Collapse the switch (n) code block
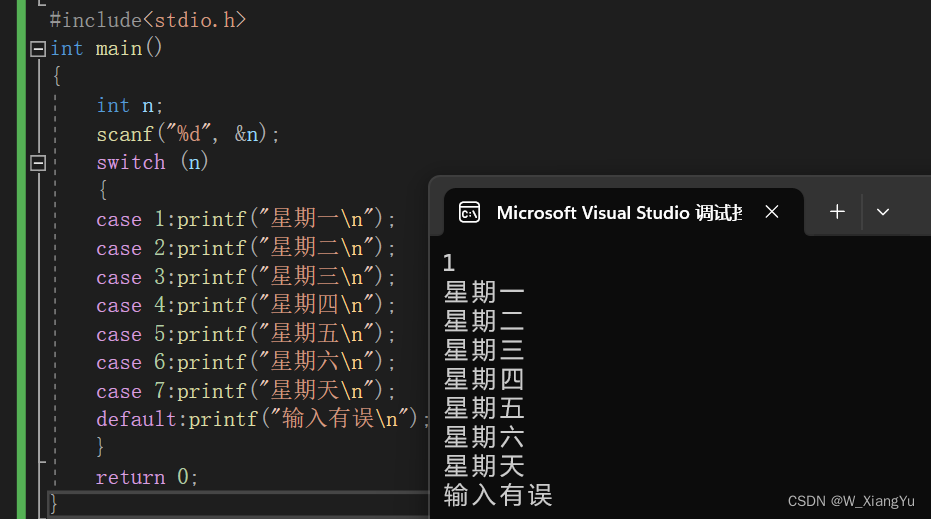Image resolution: width=931 pixels, height=519 pixels. [38, 163]
